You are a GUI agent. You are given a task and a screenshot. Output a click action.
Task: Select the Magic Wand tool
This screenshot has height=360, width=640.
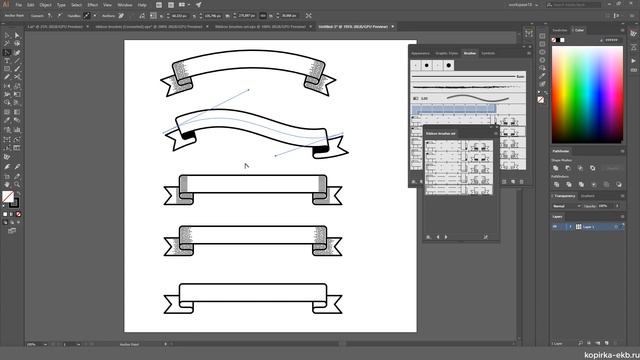7,44
